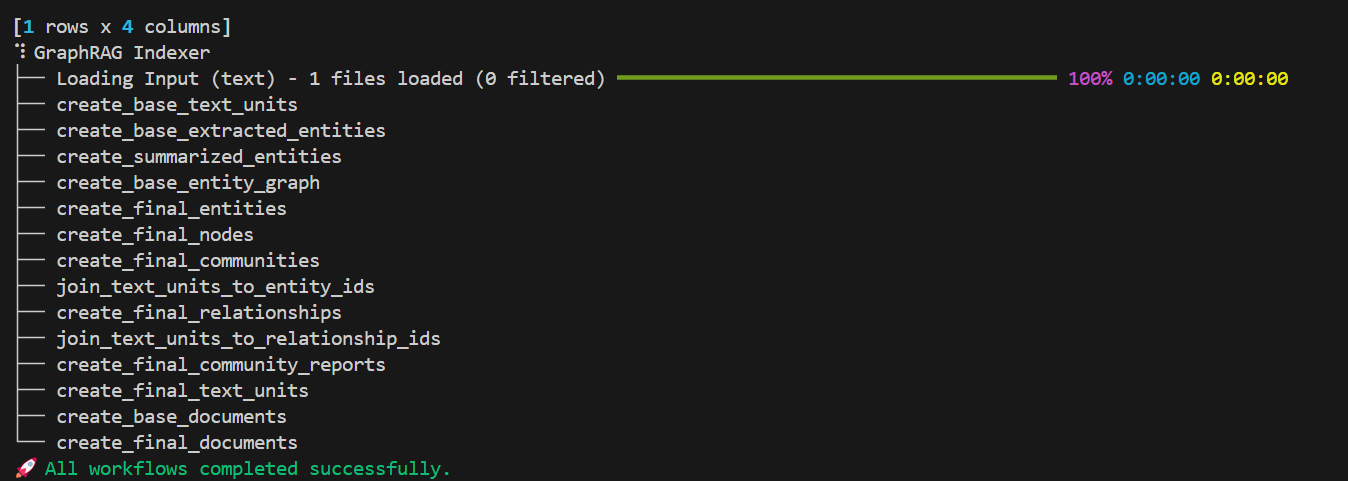Viewport: 1348px width, 481px height.
Task: Click "All workflows completed successfully" message
Action: [248, 468]
